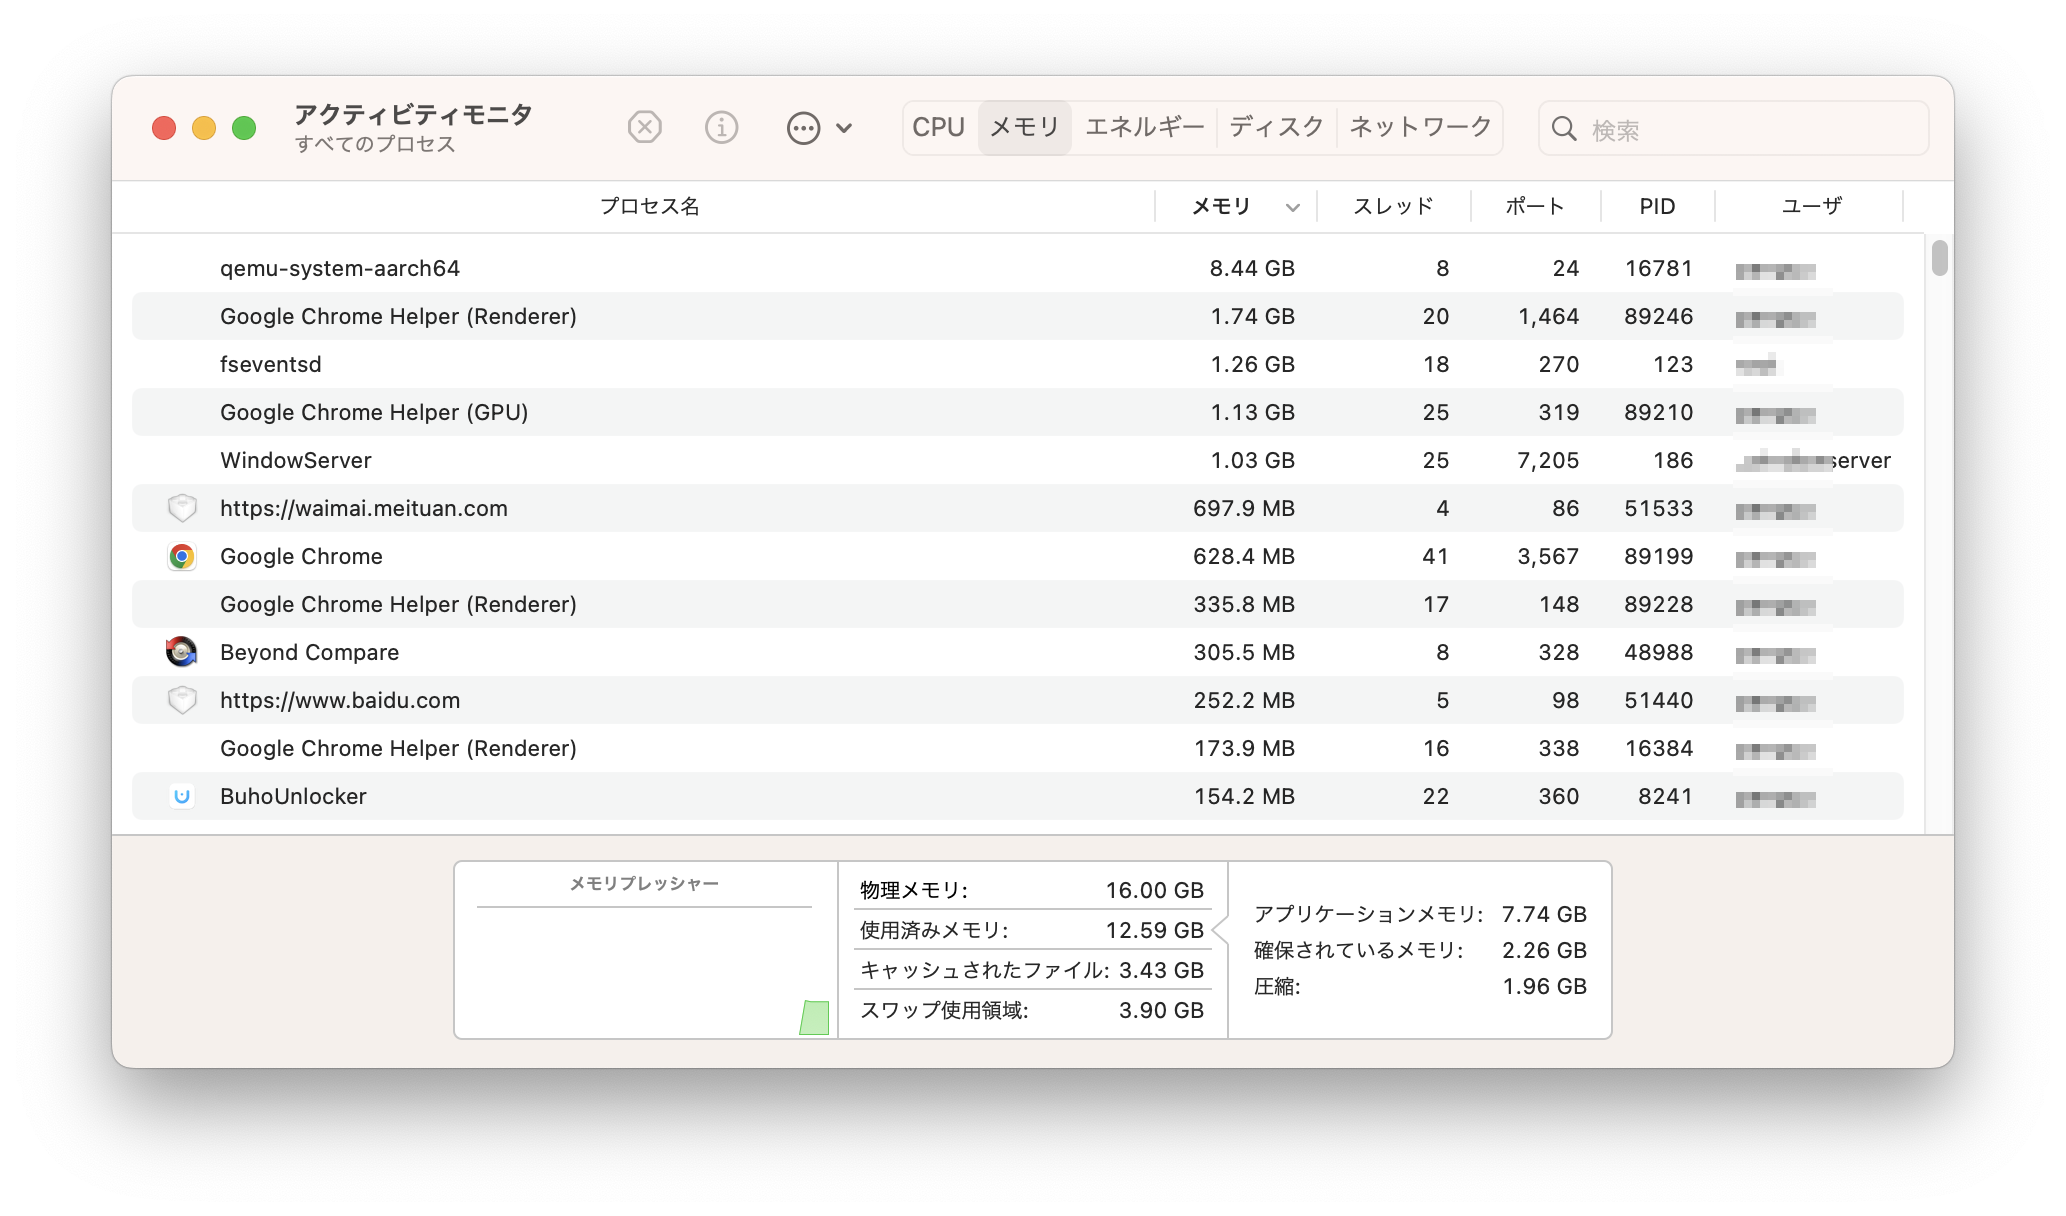Select the メモリ tab
2066x1216 pixels.
pyautogui.click(x=1025, y=127)
